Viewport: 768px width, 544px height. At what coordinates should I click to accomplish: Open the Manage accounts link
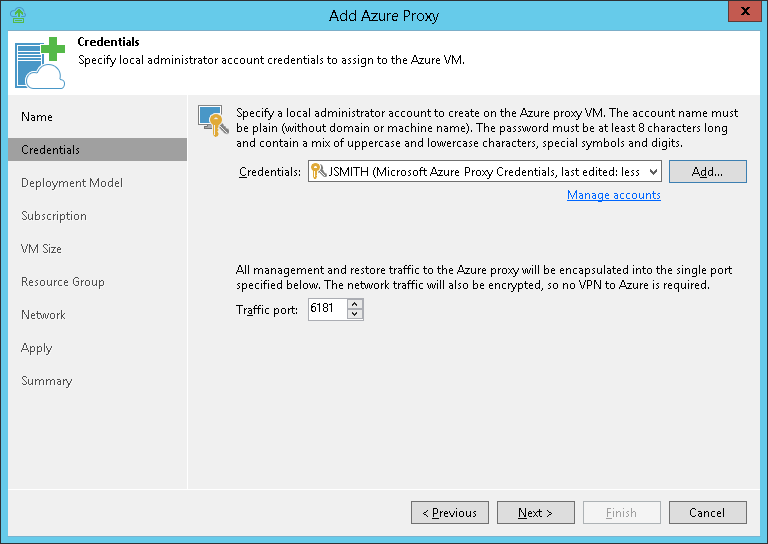pyautogui.click(x=613, y=195)
